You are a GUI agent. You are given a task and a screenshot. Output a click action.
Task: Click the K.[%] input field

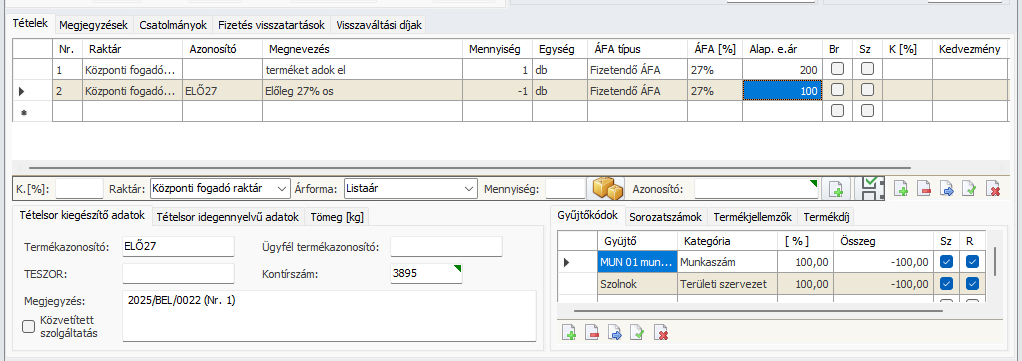point(80,189)
